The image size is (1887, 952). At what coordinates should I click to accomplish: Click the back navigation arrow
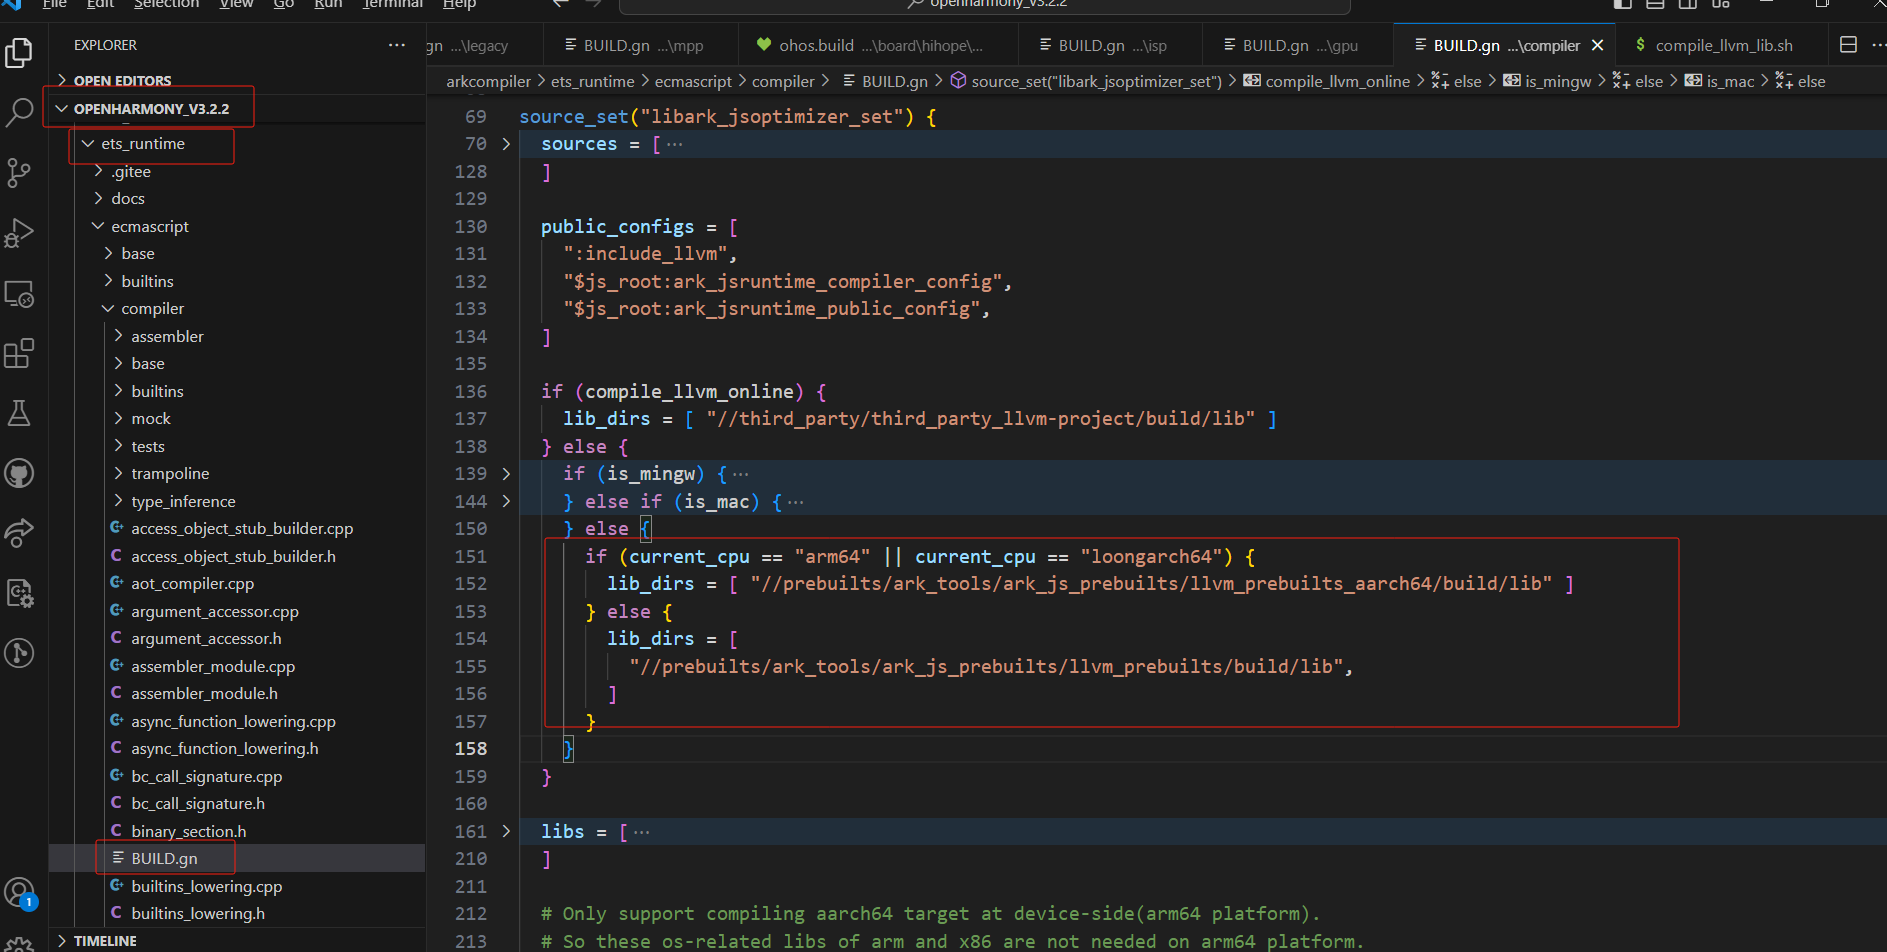(x=559, y=4)
